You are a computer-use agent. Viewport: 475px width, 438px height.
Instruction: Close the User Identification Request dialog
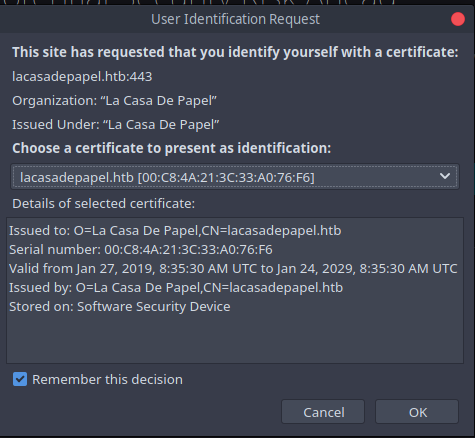[458, 19]
